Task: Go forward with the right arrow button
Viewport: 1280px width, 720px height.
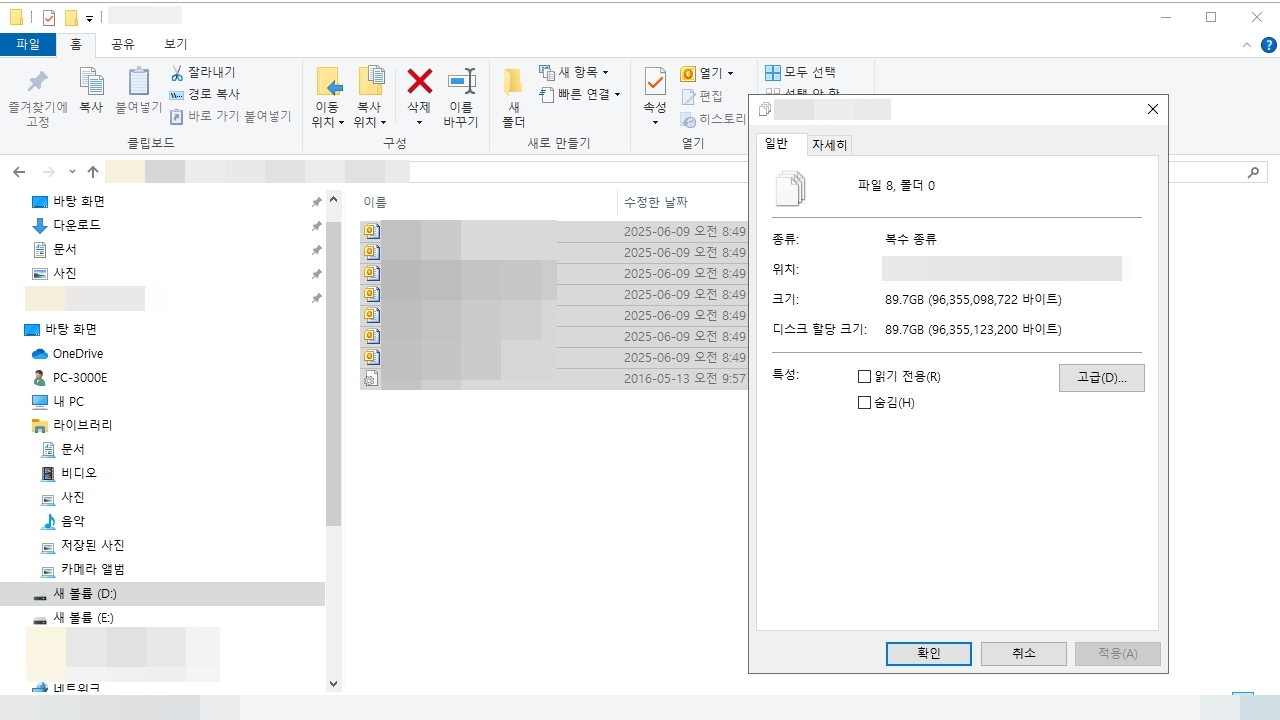Action: click(x=48, y=172)
